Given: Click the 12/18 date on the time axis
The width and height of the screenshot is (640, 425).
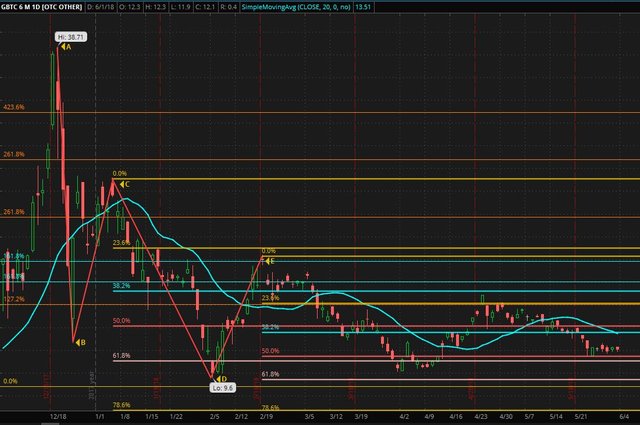Looking at the screenshot, I should coord(58,417).
